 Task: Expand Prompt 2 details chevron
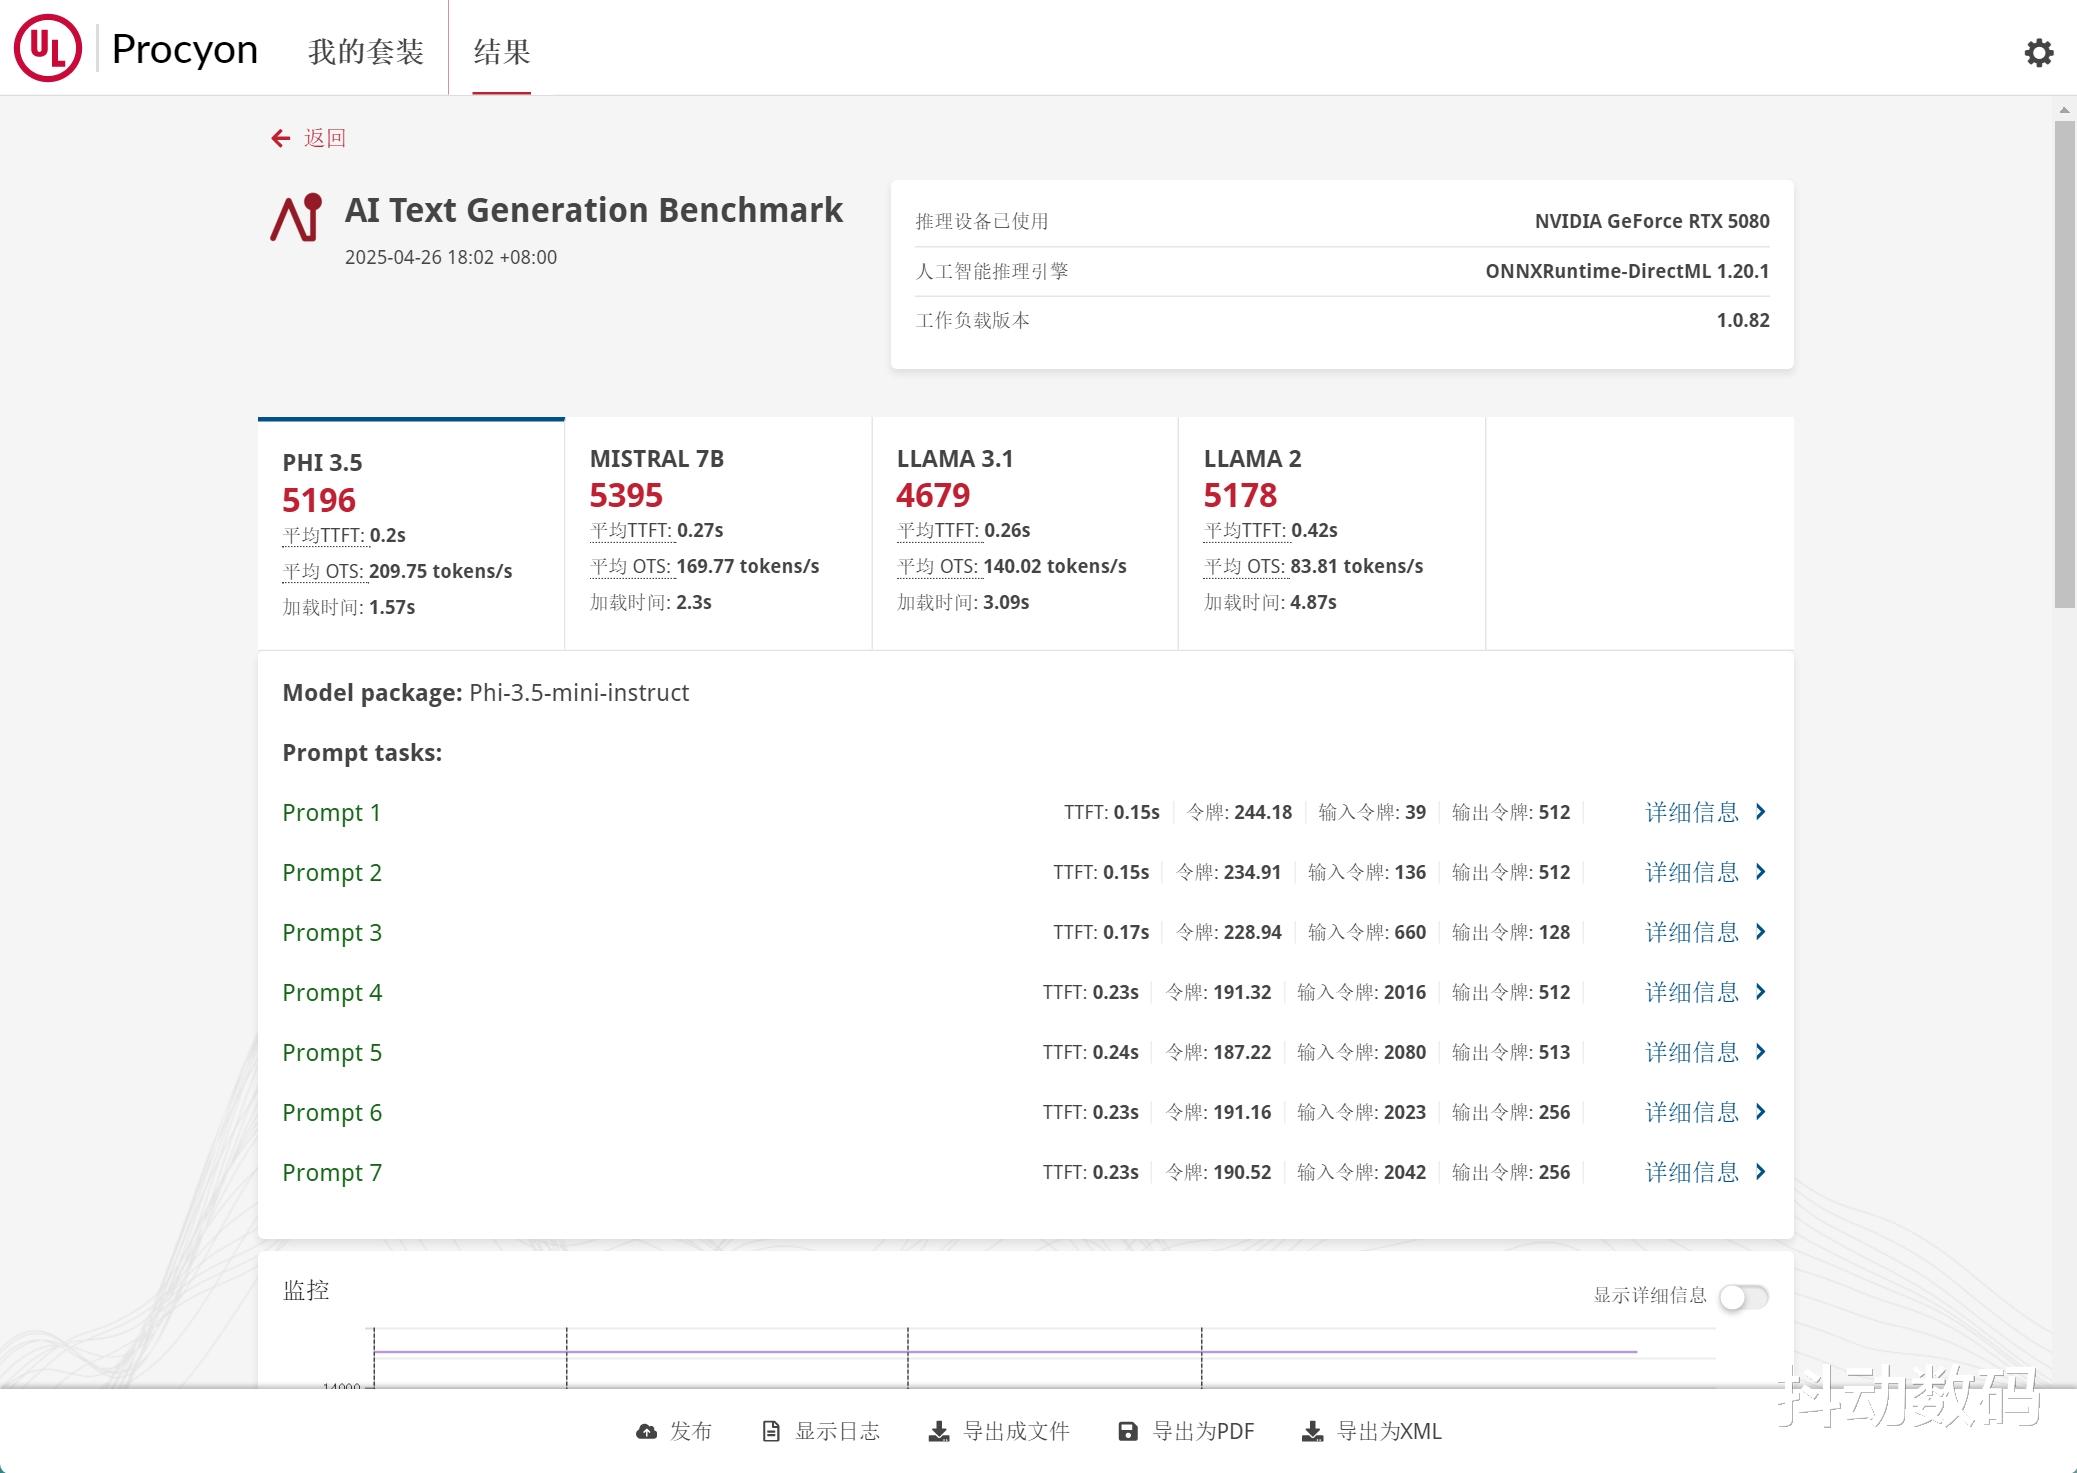[1761, 872]
